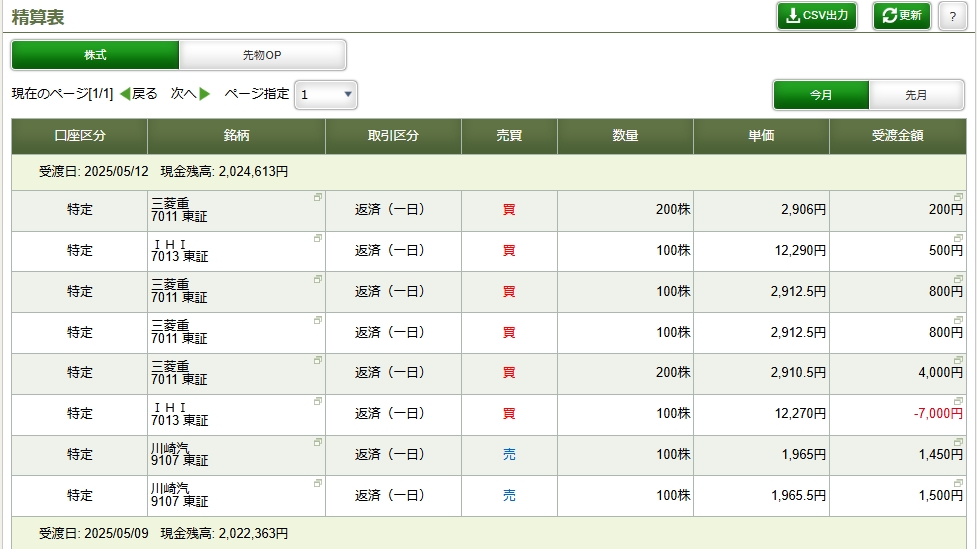Expand the ページ指定 page dropdown
977x549 pixels.
tap(326, 95)
